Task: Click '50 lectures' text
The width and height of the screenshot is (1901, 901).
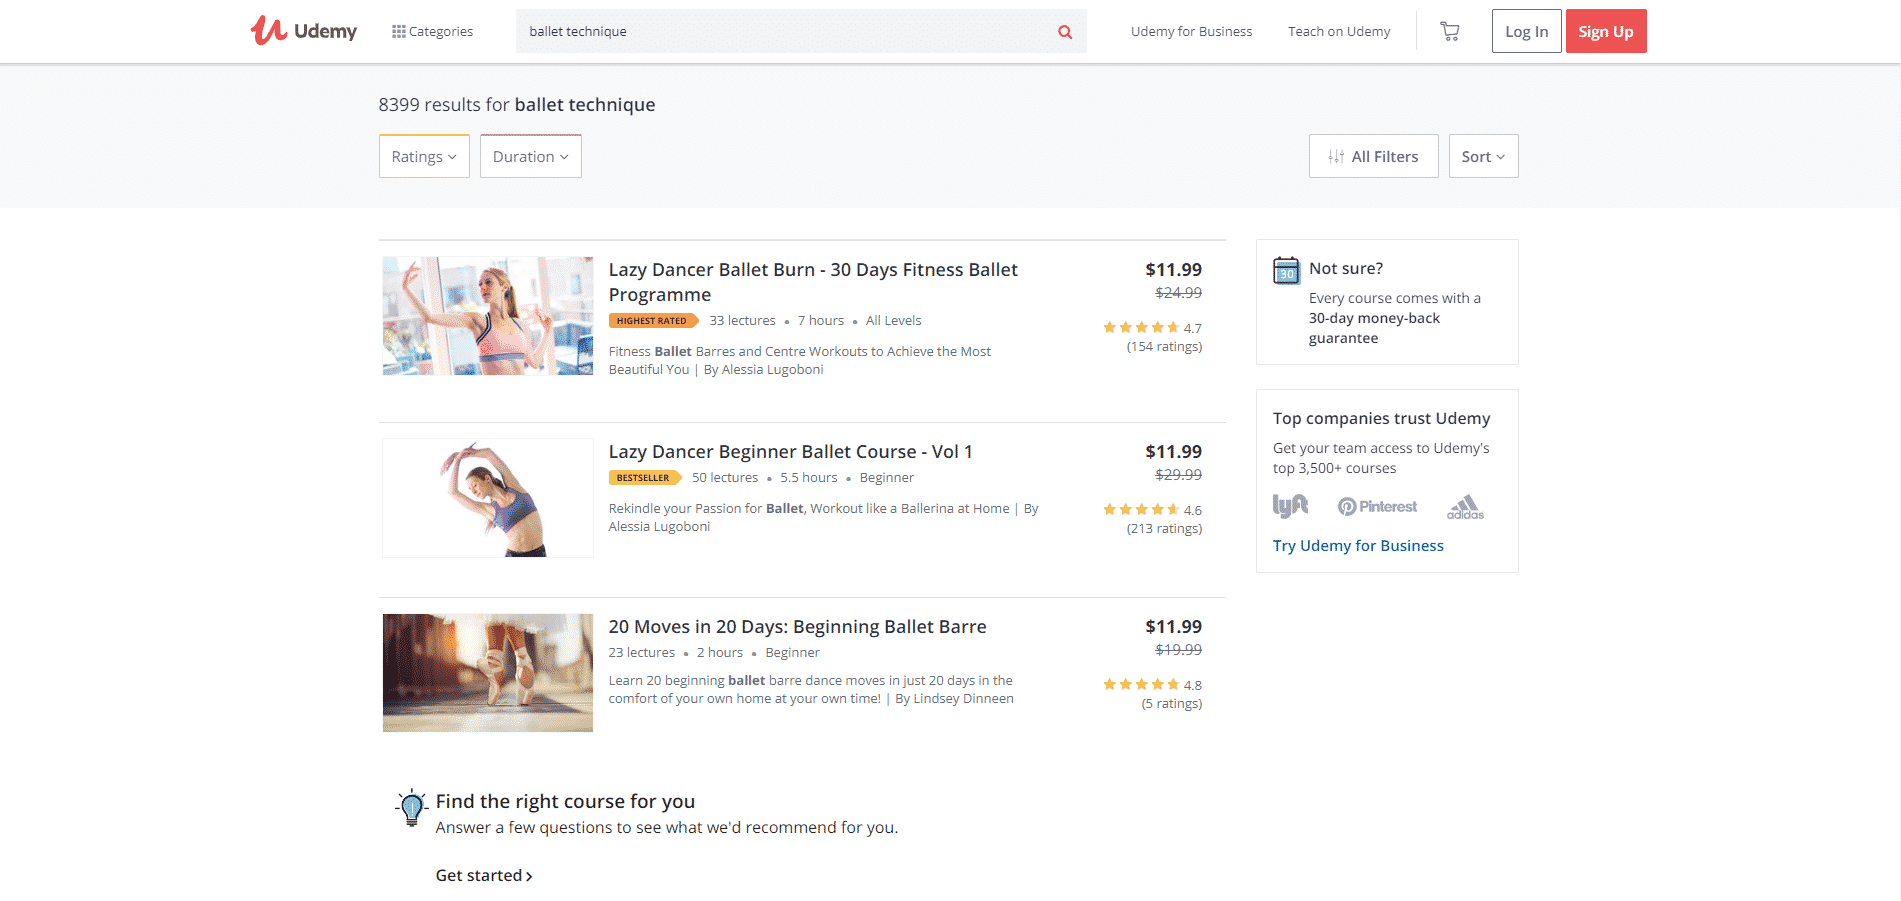Action: coord(725,478)
